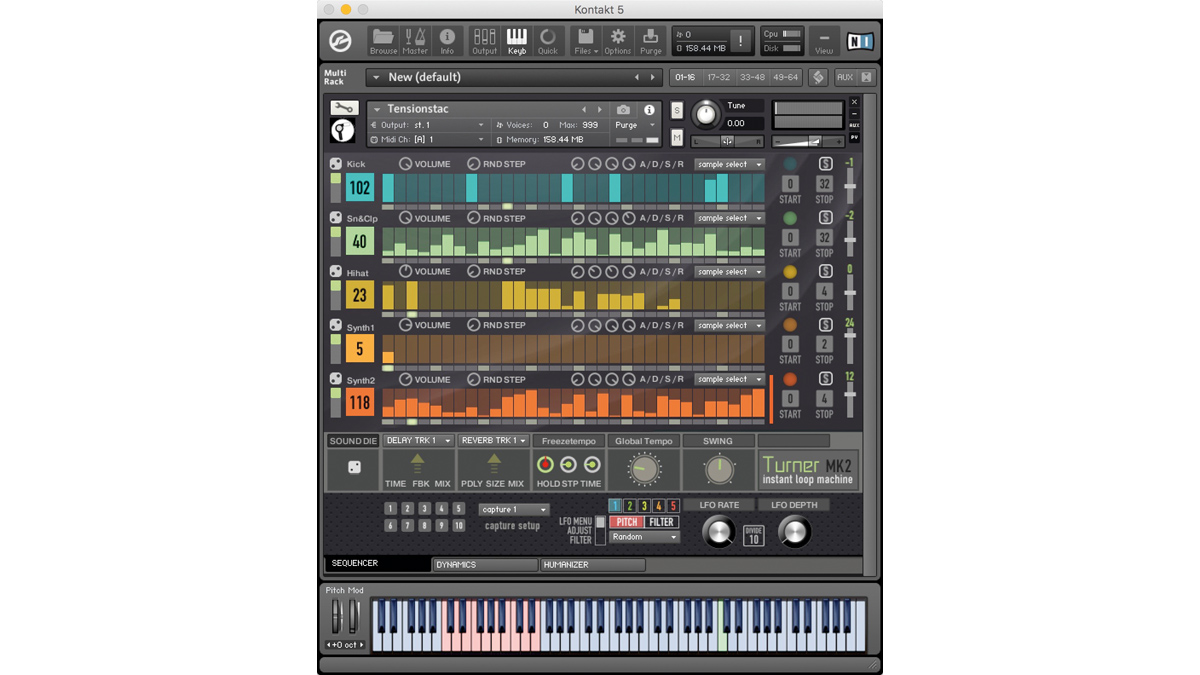
Task: Click the Global Tempo knob
Action: (644, 468)
